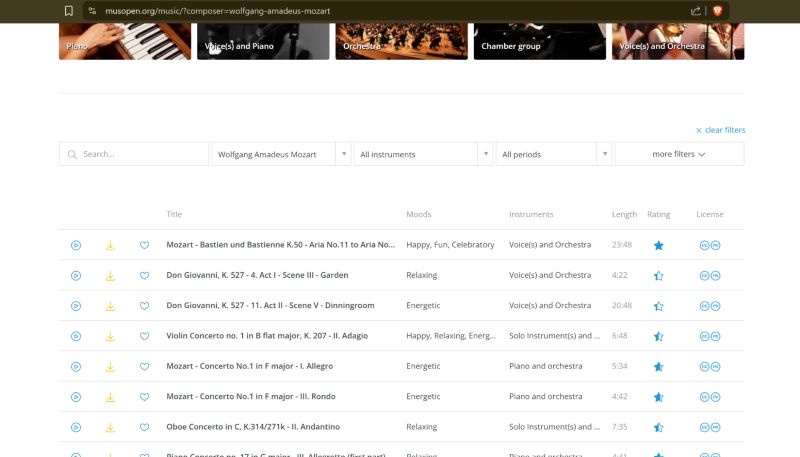Open Chamber group category card
The width and height of the screenshot is (800, 457).
pyautogui.click(x=540, y=41)
